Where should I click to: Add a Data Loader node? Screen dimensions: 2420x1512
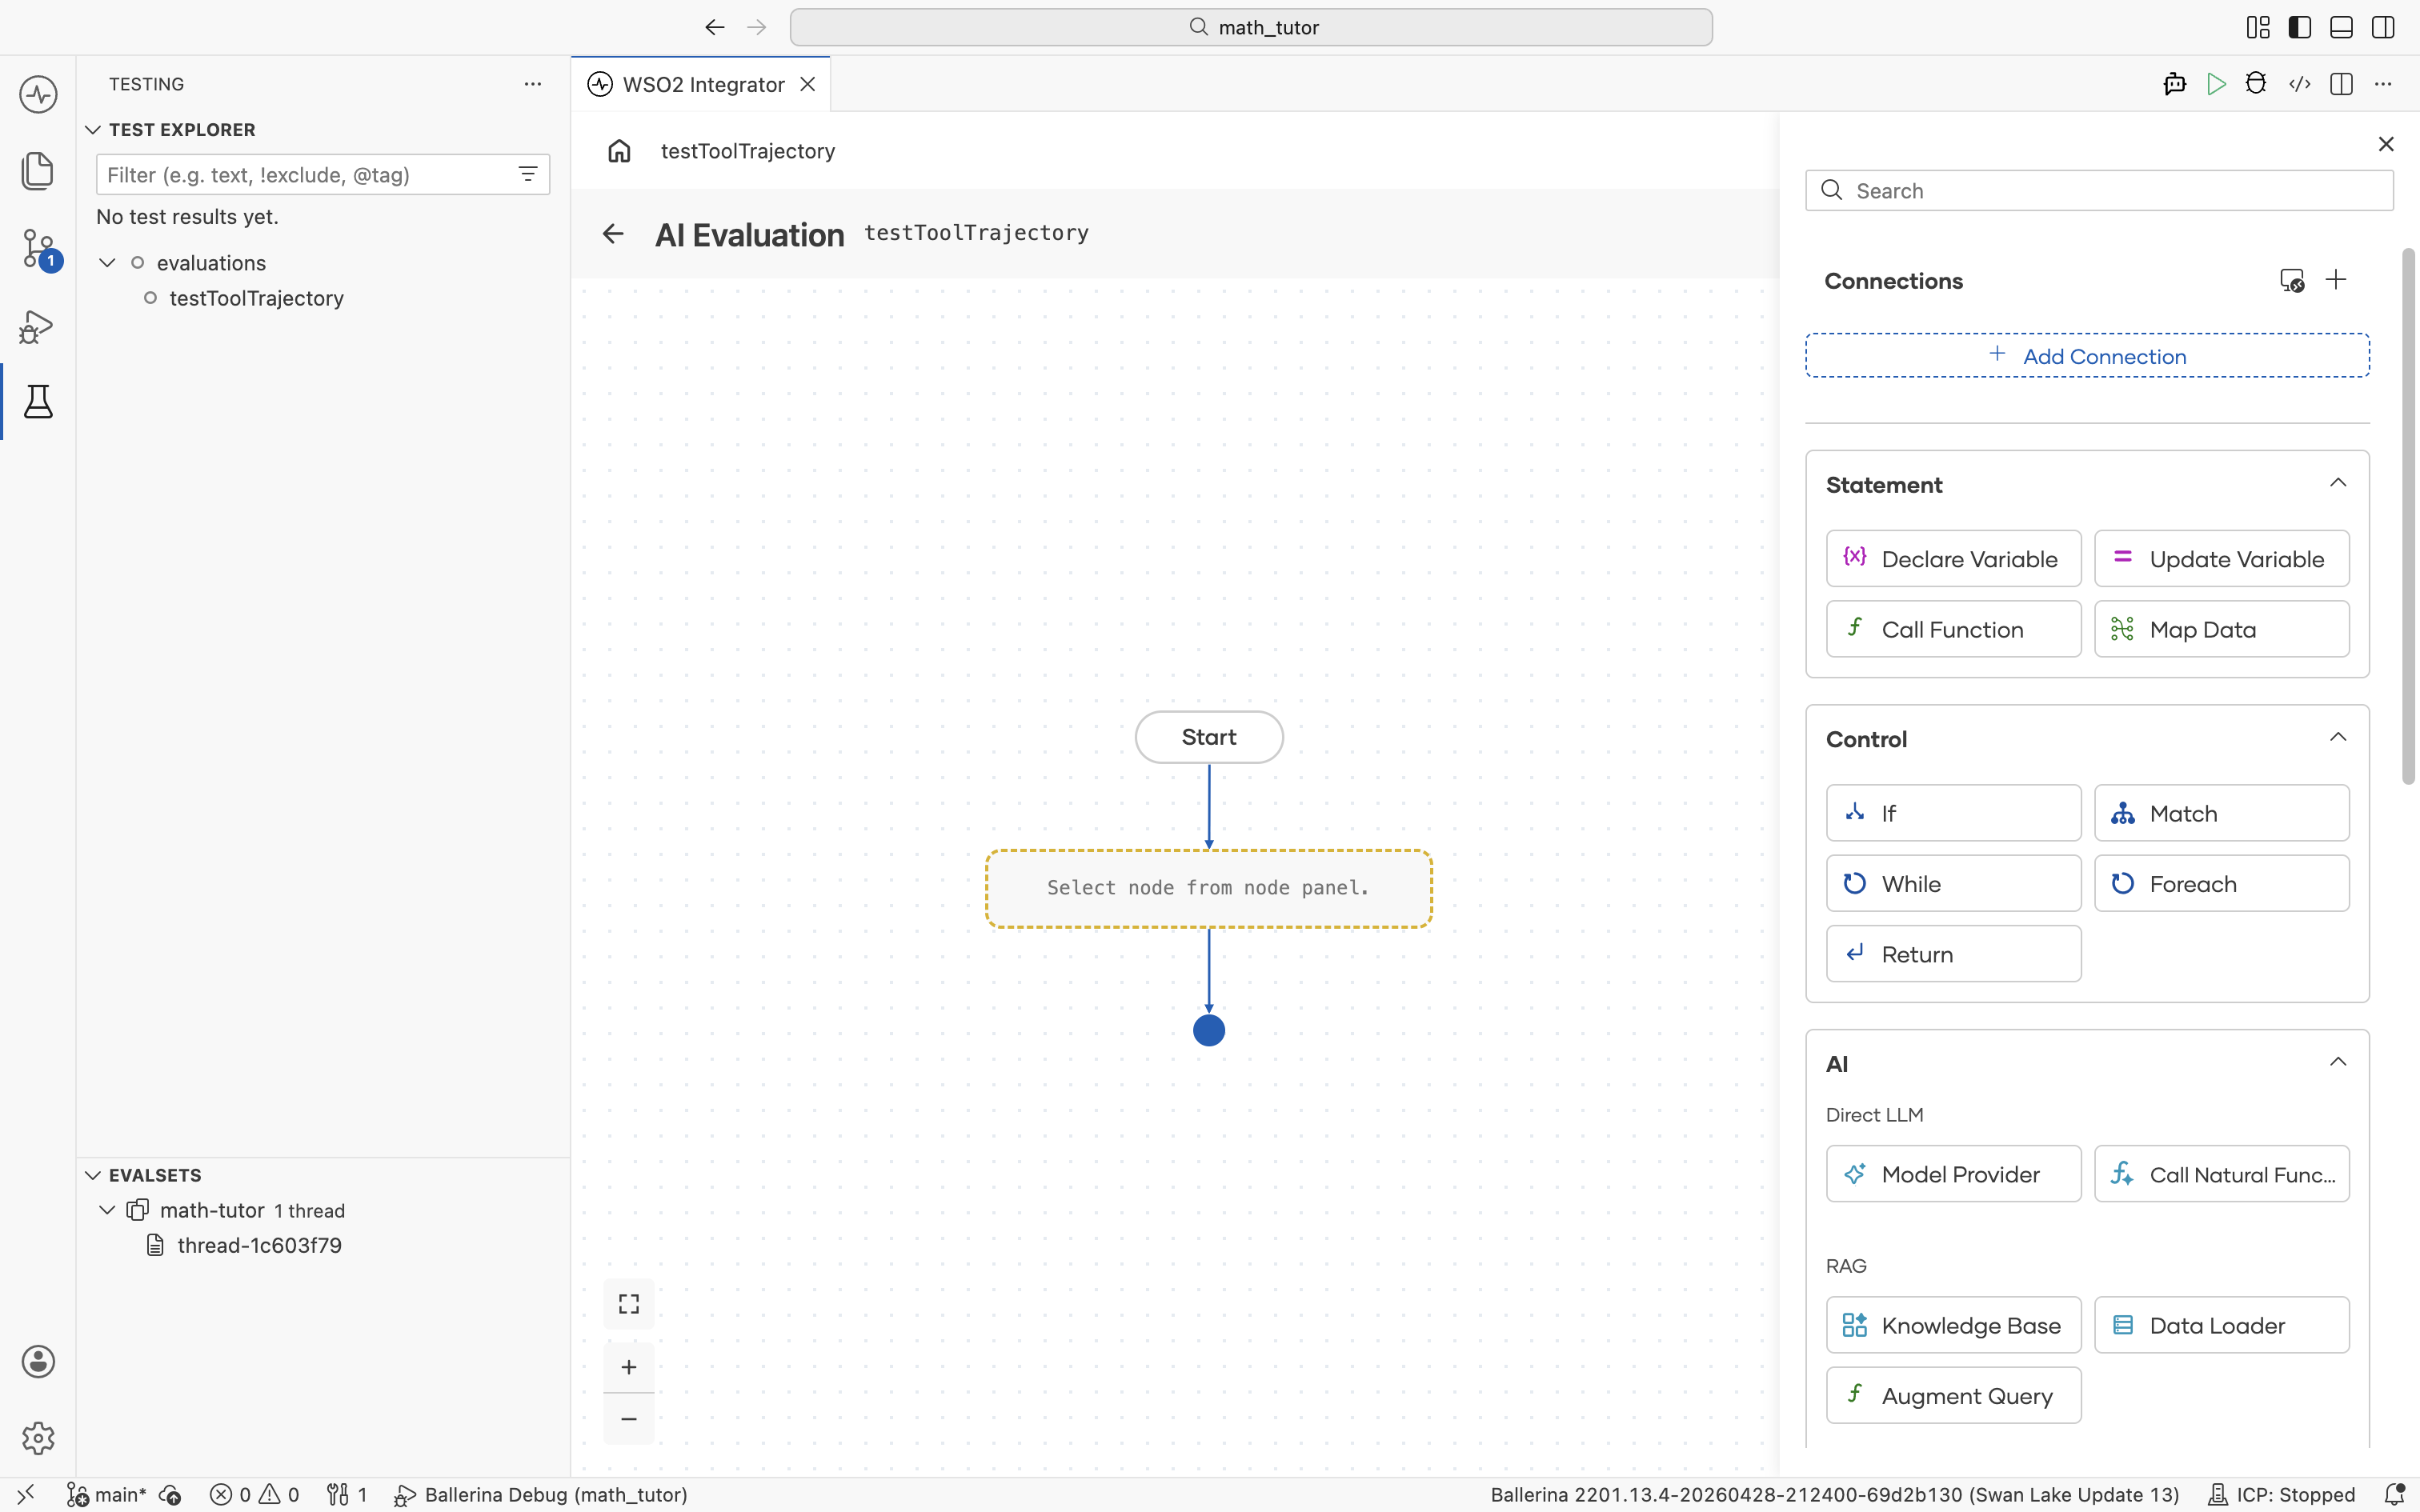click(x=2222, y=1325)
